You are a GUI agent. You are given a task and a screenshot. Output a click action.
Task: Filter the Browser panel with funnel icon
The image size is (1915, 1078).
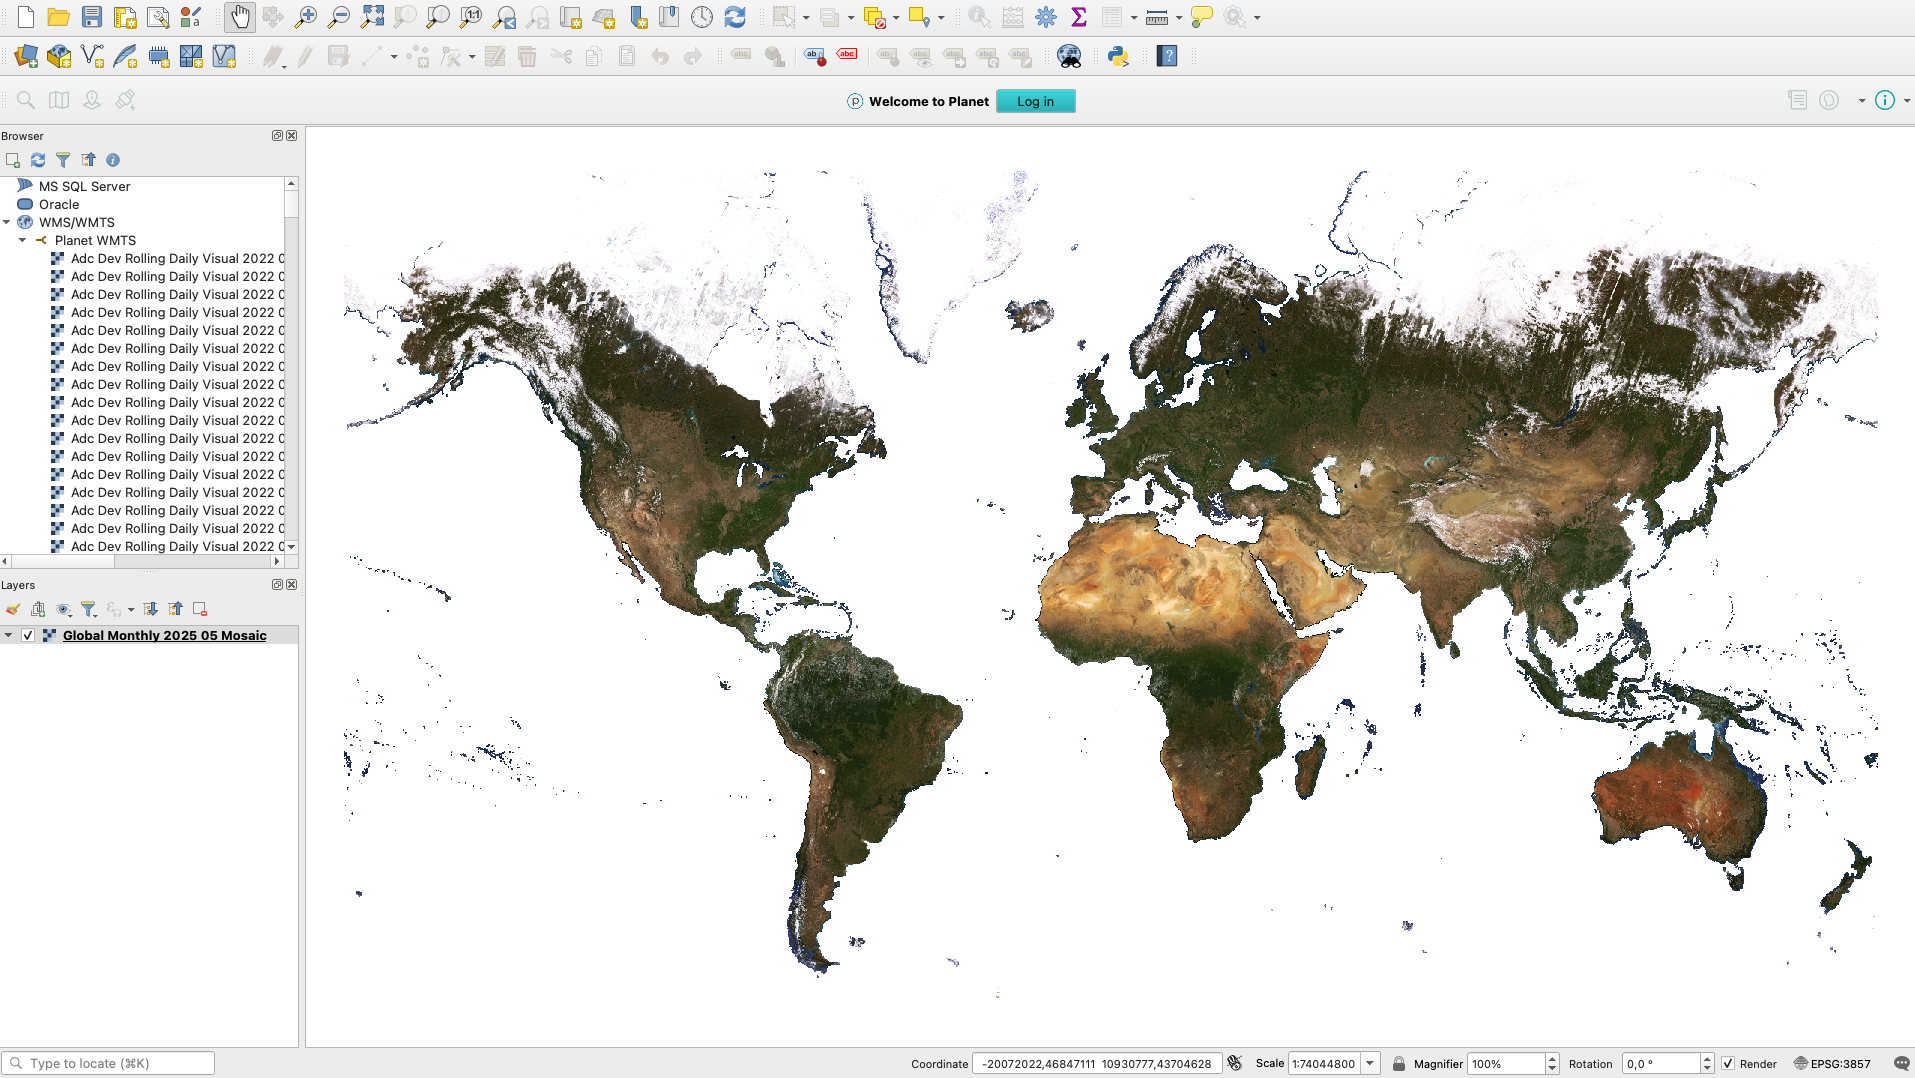pos(63,160)
